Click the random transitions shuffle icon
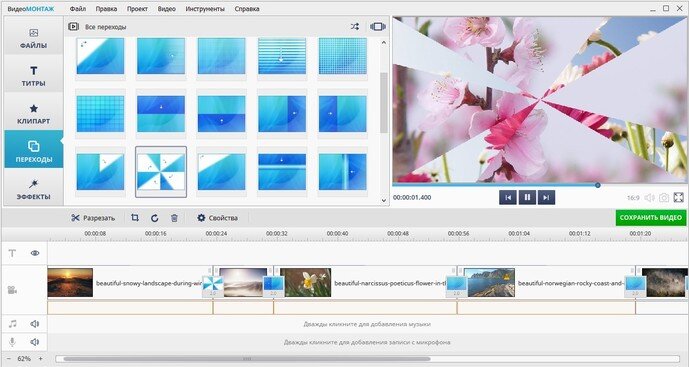The height and width of the screenshot is (367, 689). [355, 27]
